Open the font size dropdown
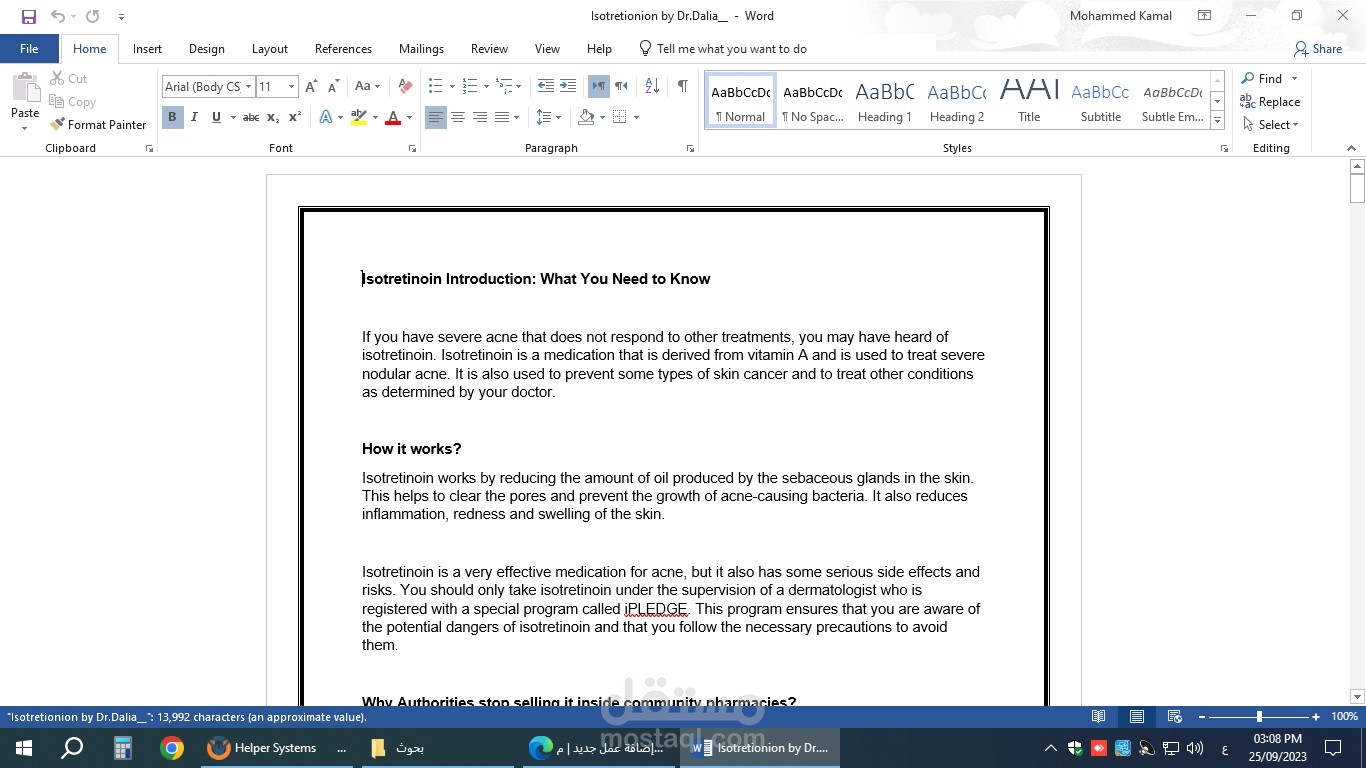The image size is (1366, 768). click(x=291, y=87)
